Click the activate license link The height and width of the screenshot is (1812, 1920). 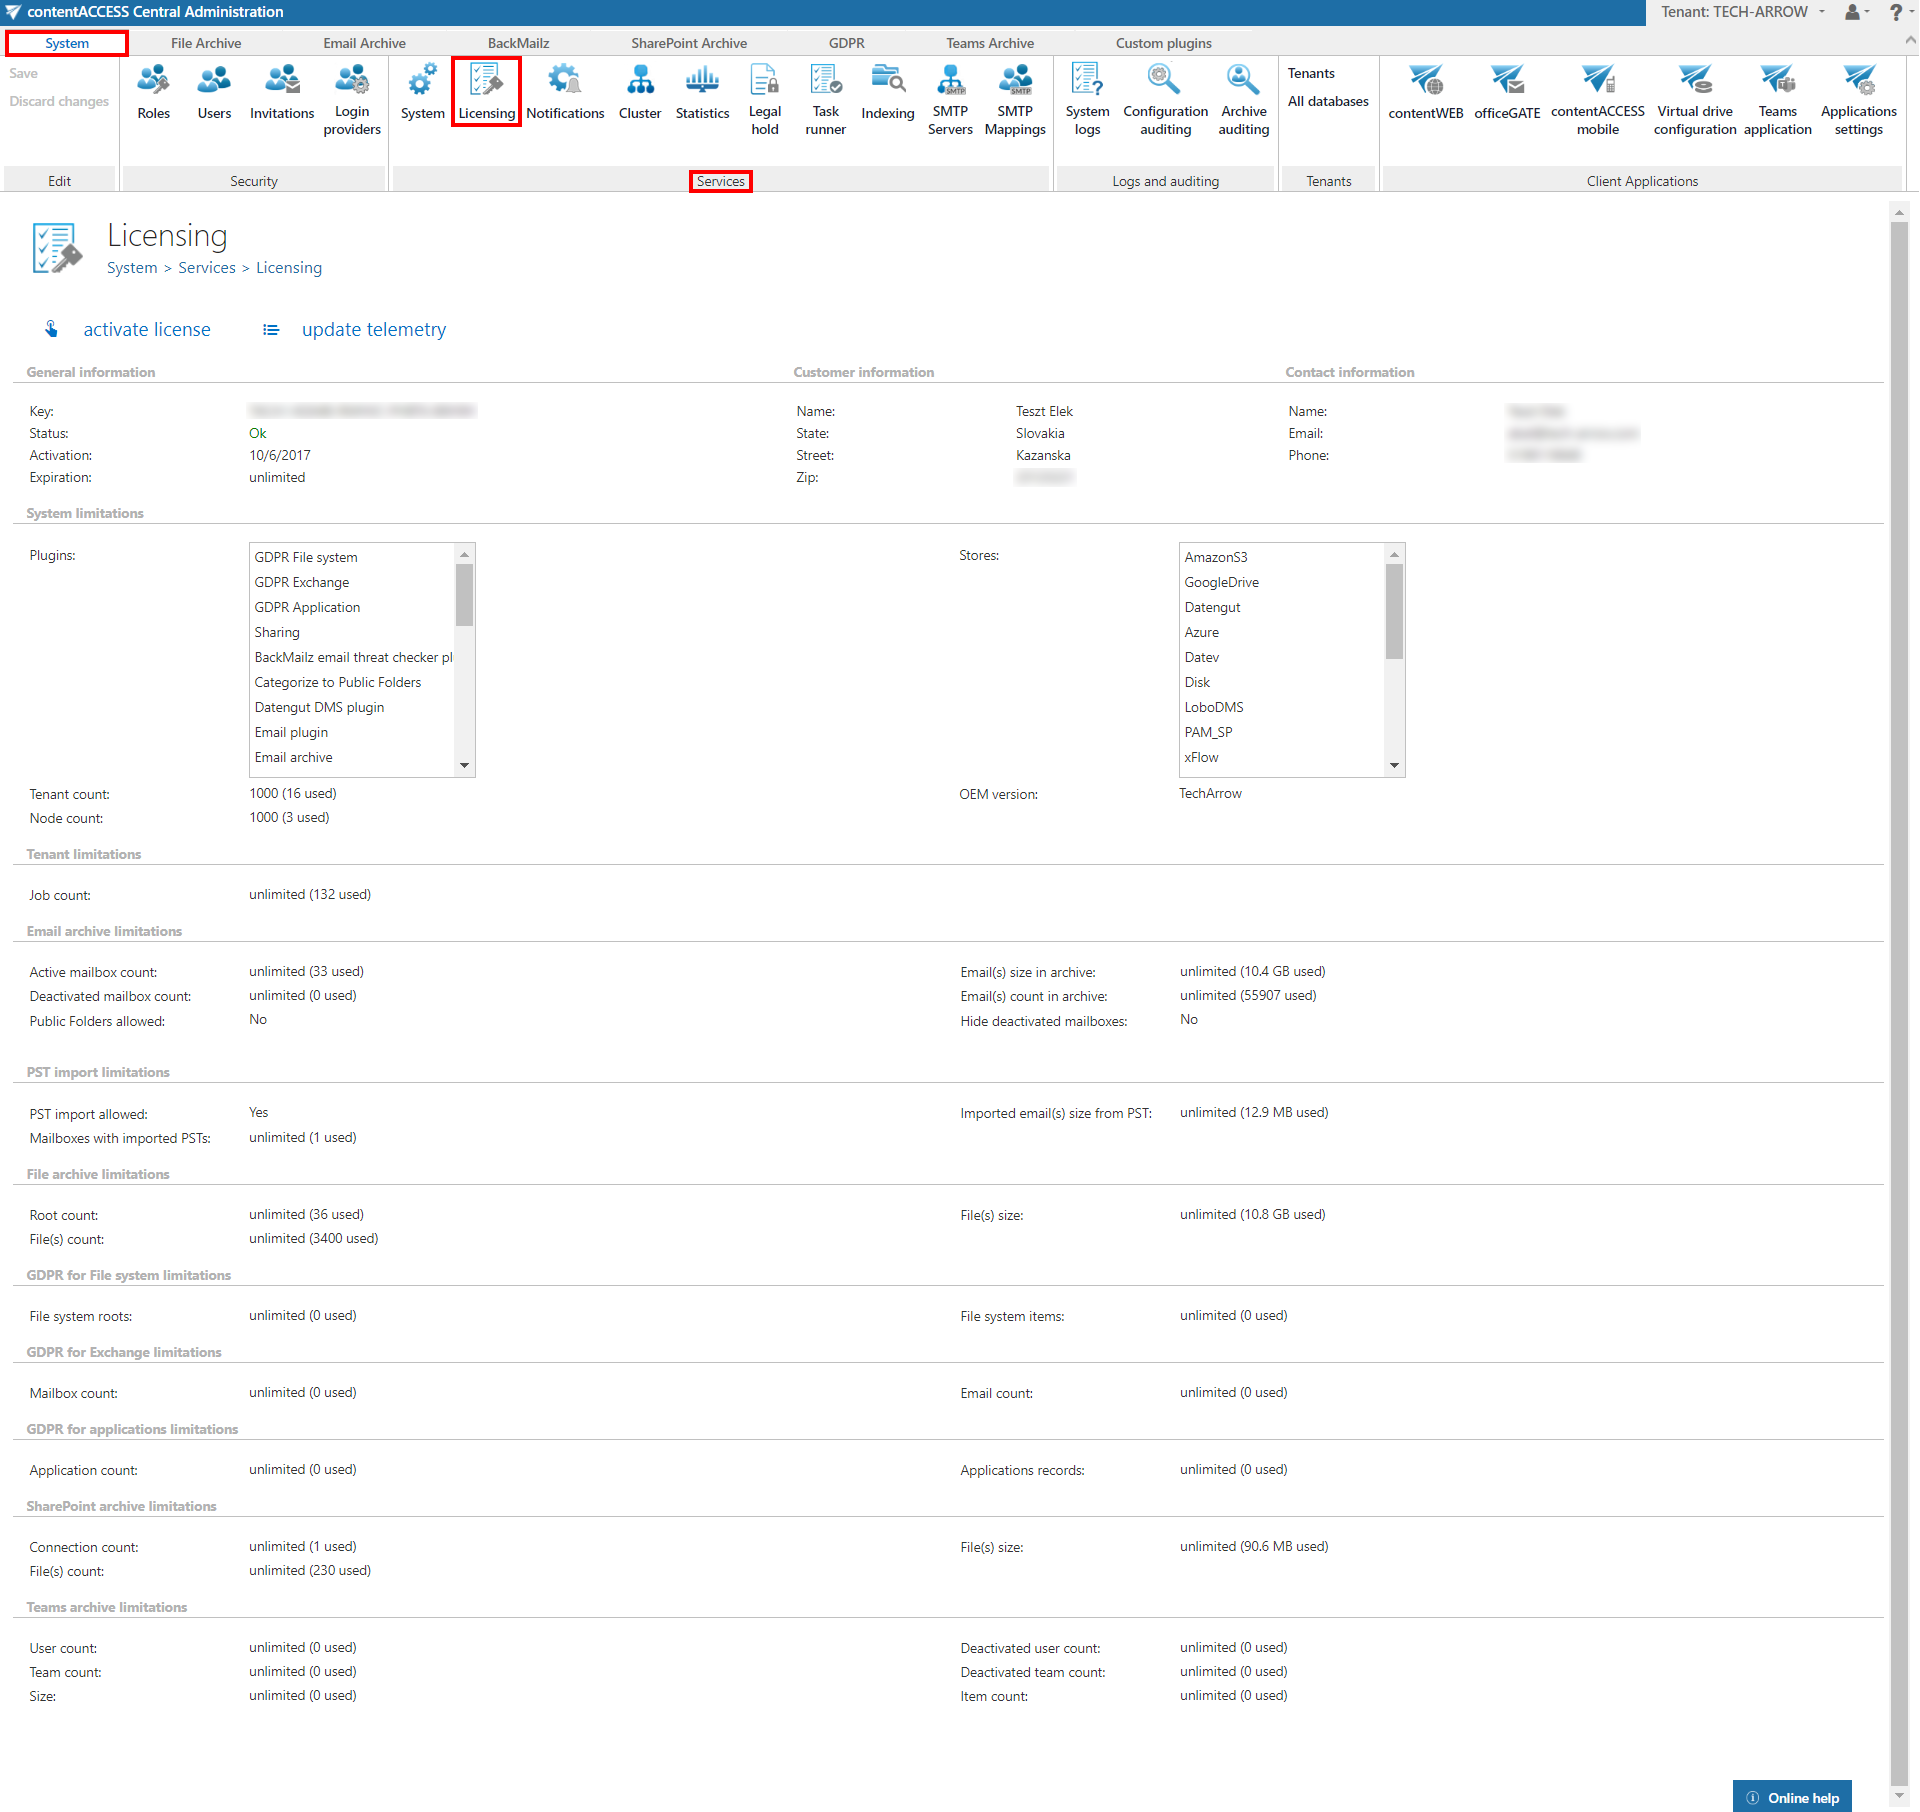click(146, 330)
